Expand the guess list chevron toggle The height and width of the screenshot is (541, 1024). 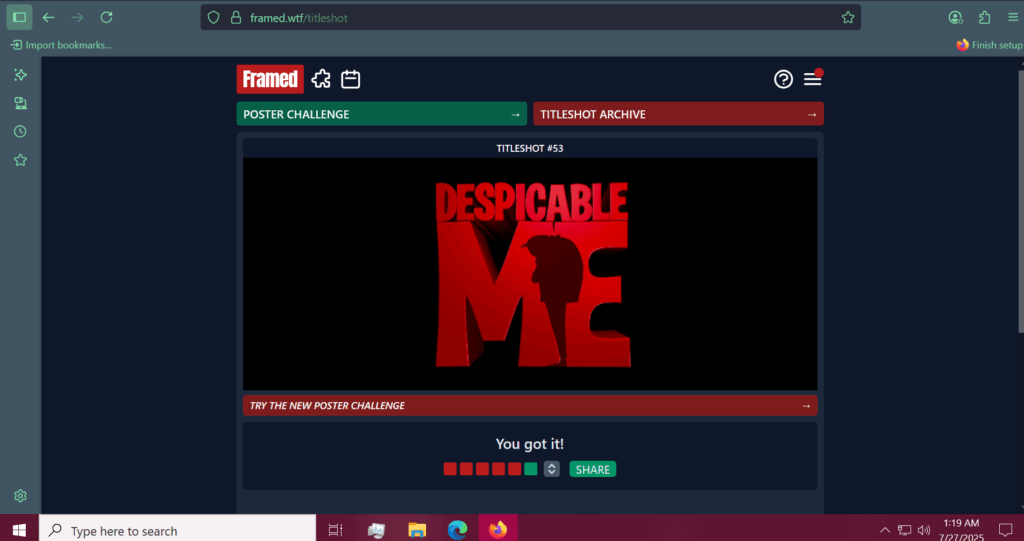(x=551, y=469)
